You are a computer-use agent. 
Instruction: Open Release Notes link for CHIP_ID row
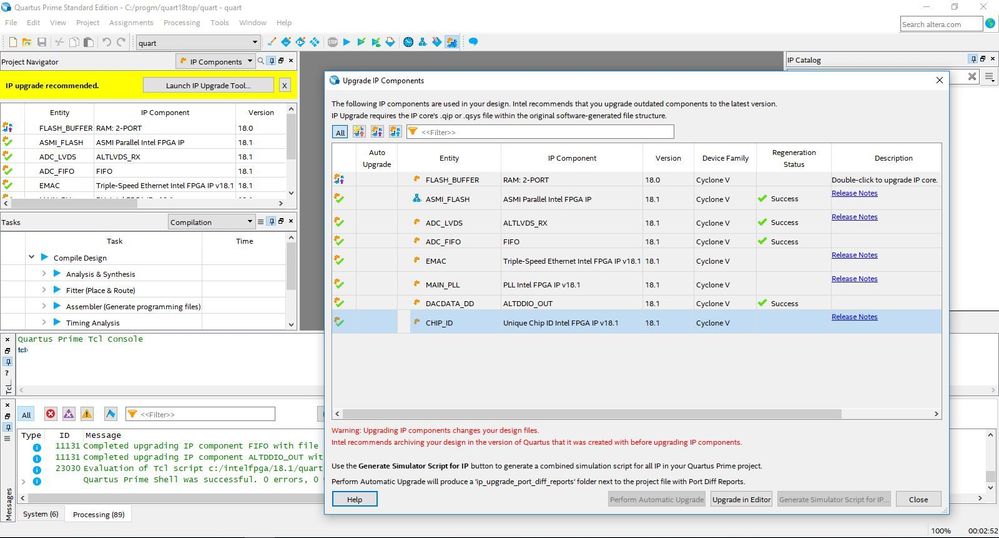[854, 317]
